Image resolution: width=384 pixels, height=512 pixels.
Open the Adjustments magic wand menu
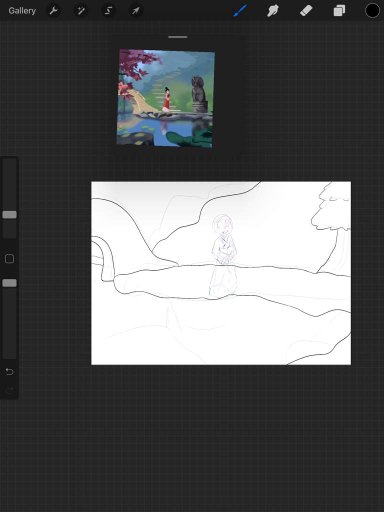[81, 11]
